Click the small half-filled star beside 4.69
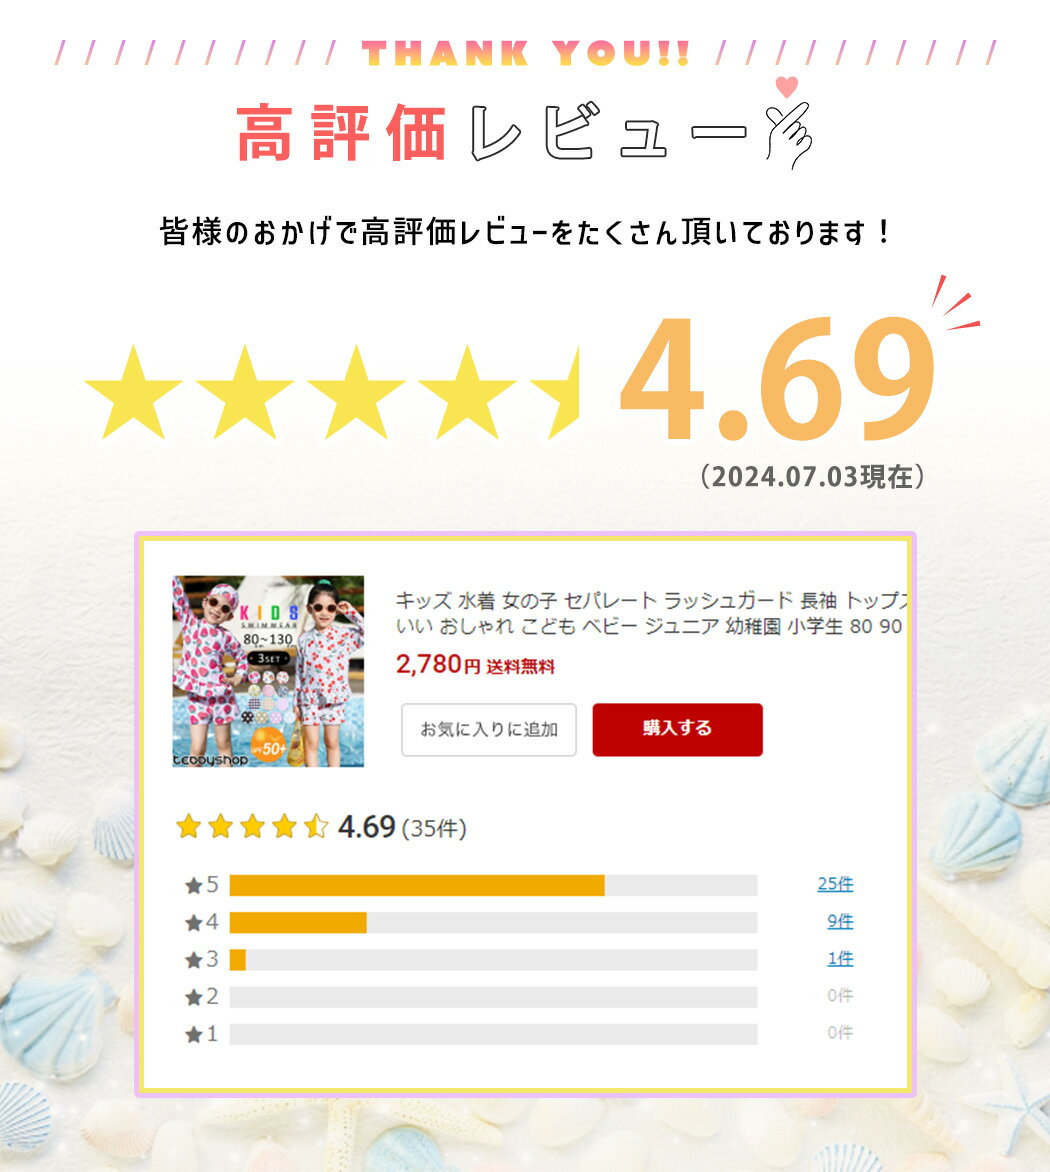The height and width of the screenshot is (1172, 1050). coord(316,827)
